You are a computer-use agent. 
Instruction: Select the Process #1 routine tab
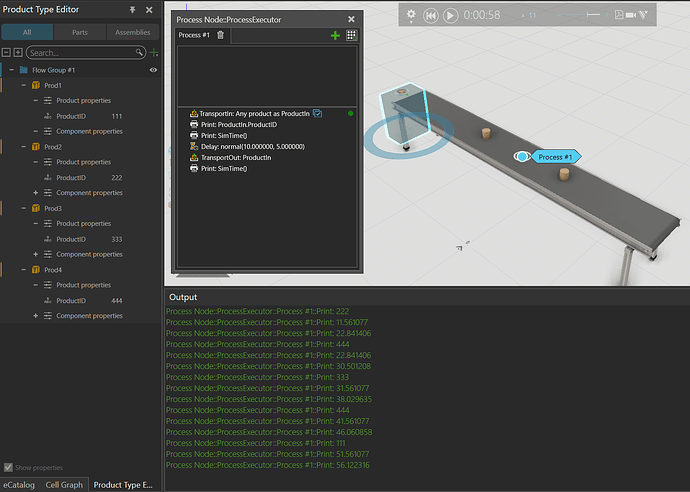[x=194, y=35]
